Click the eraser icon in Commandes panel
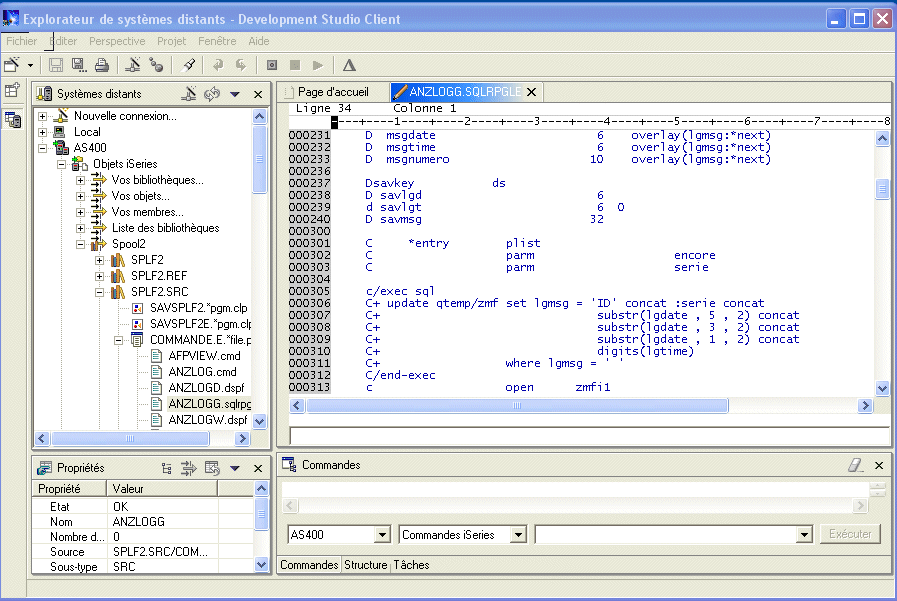 [855, 465]
